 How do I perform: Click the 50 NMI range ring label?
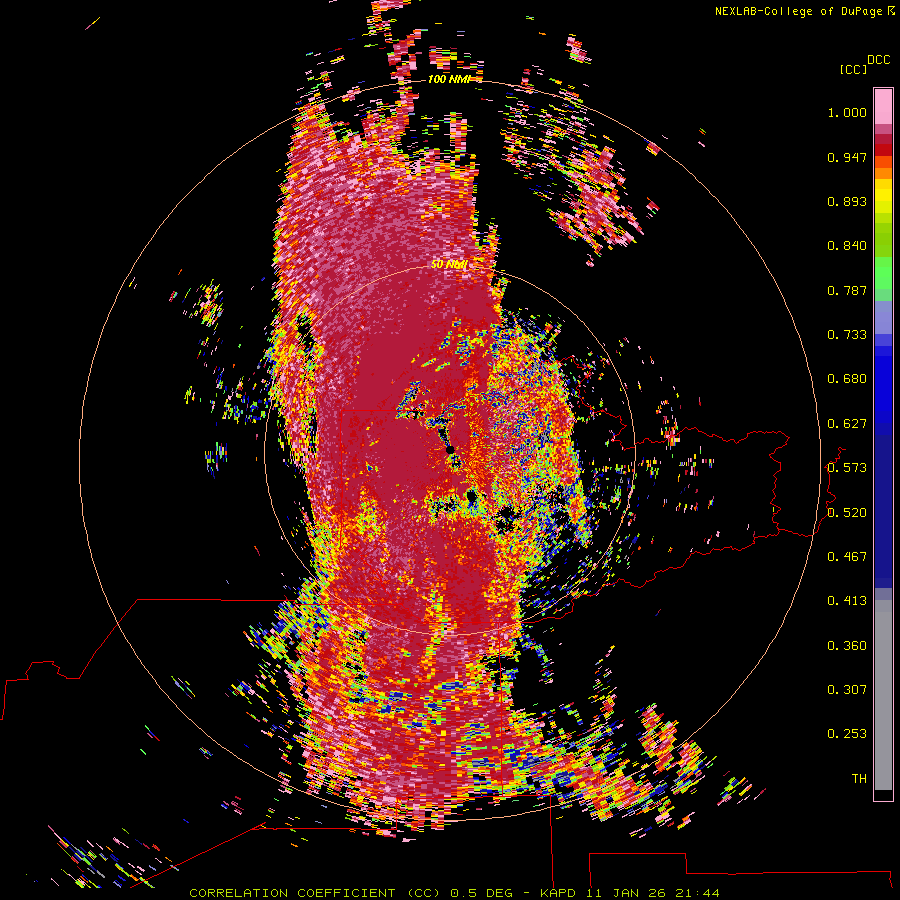(449, 264)
